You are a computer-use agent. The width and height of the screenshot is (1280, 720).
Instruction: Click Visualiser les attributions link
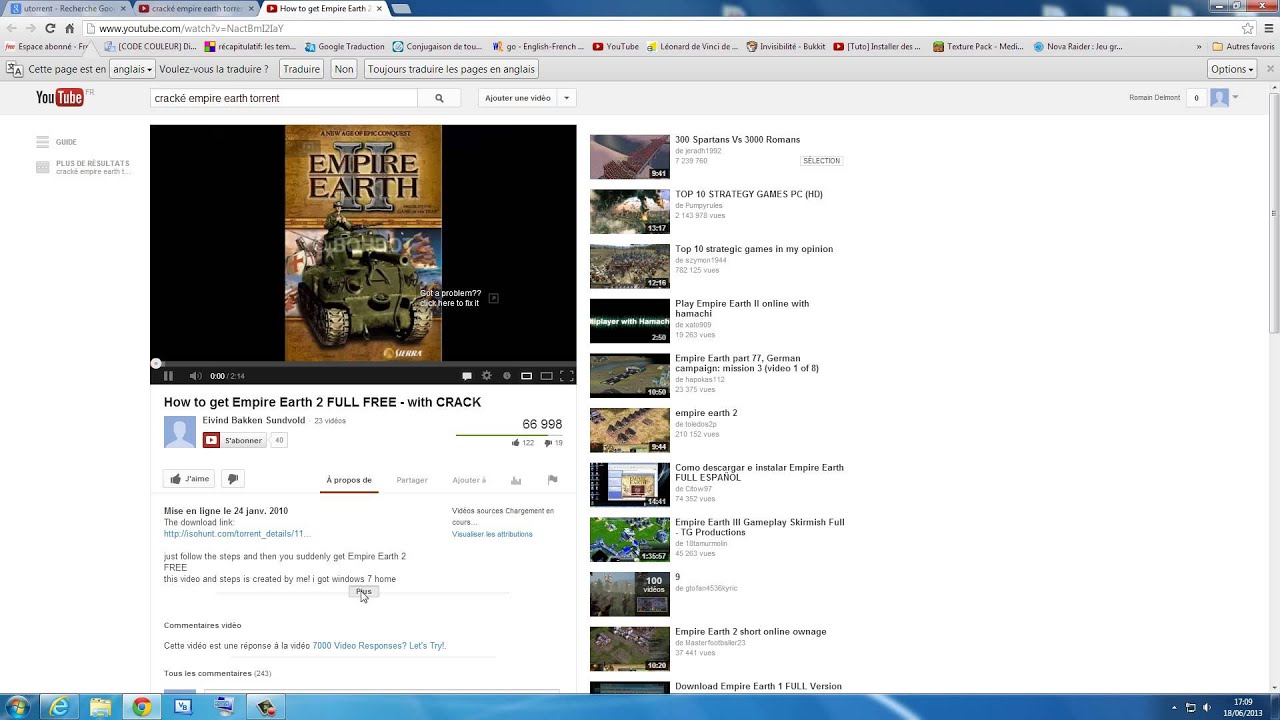pyautogui.click(x=492, y=534)
